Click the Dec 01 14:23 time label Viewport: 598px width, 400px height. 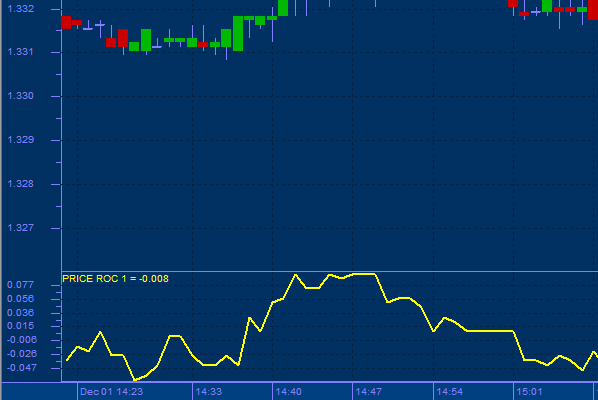pos(112,392)
